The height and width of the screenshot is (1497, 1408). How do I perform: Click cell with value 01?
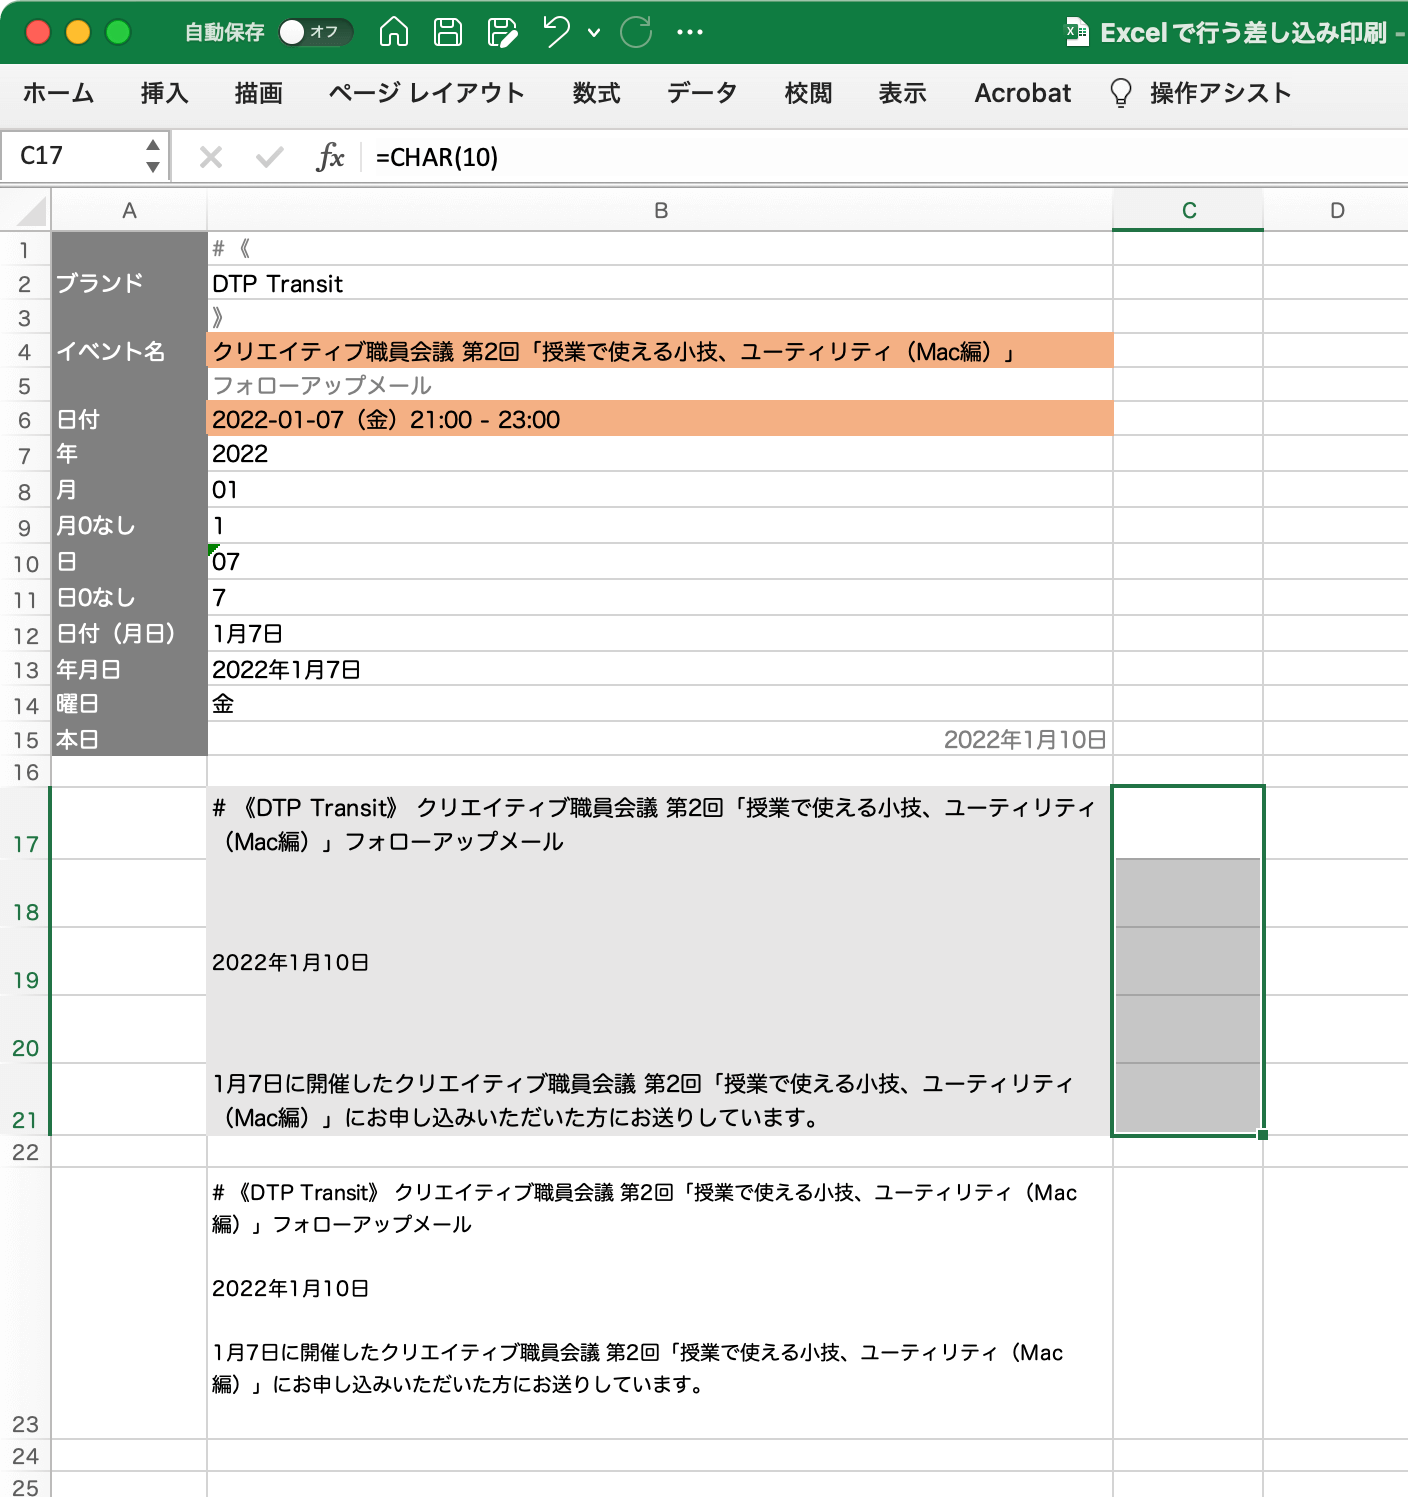pyautogui.click(x=660, y=490)
